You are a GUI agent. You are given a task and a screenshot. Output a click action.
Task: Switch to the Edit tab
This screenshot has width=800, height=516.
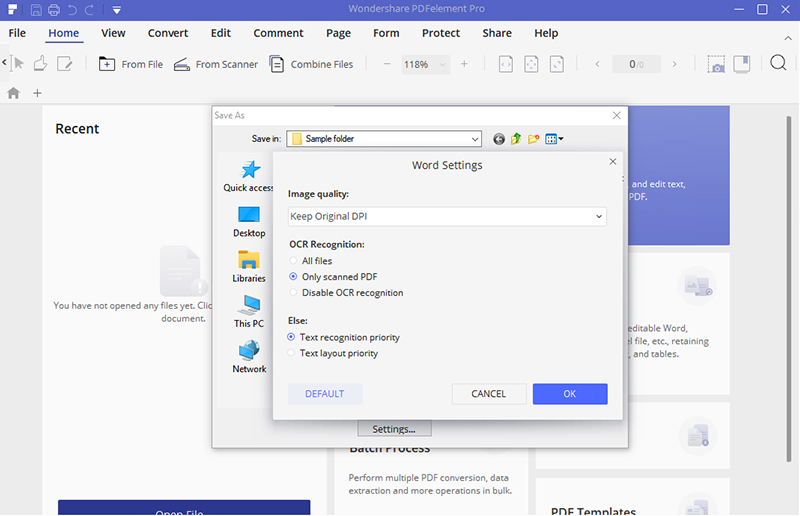point(221,33)
